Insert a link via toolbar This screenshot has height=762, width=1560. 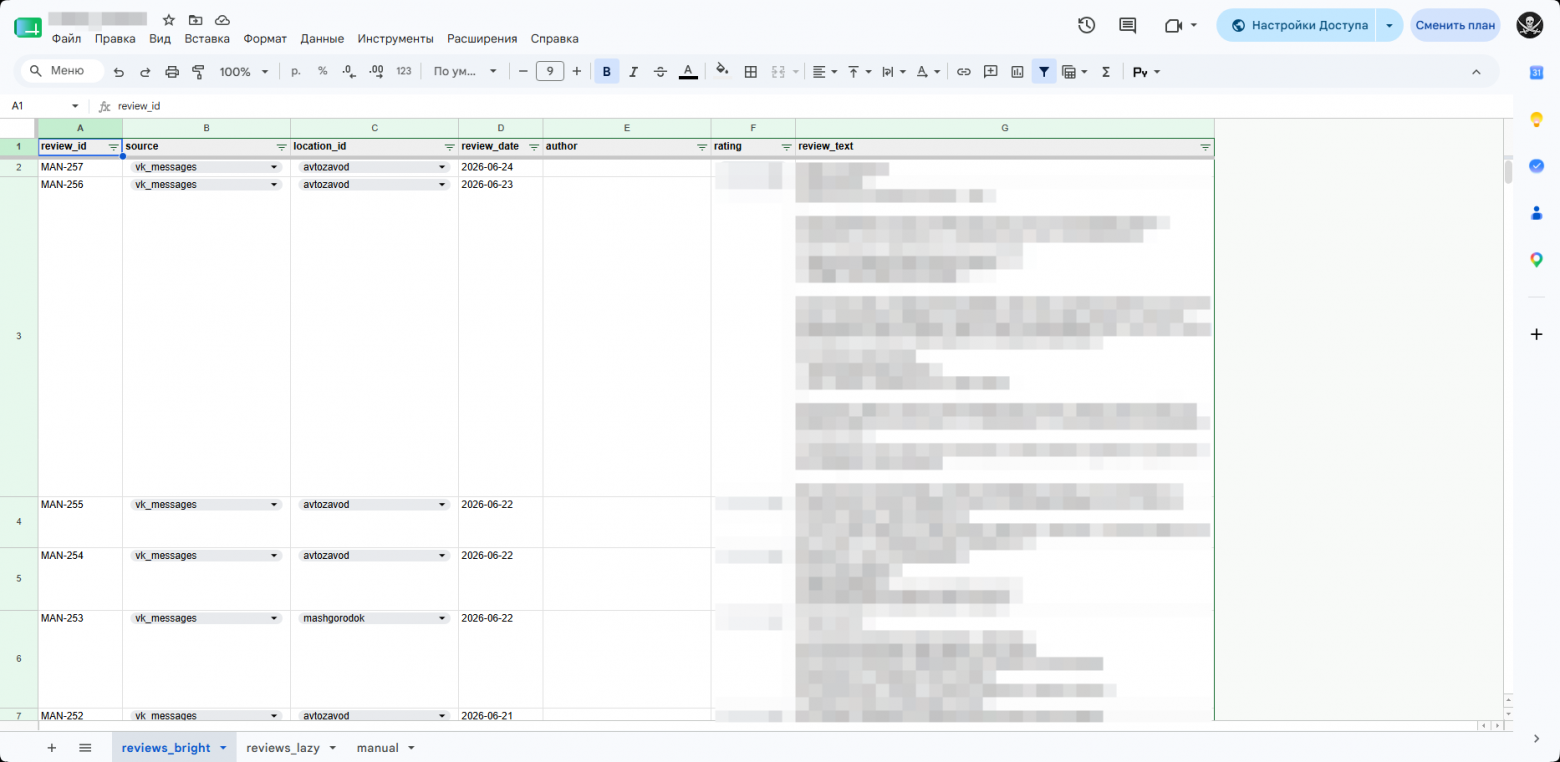(x=964, y=71)
